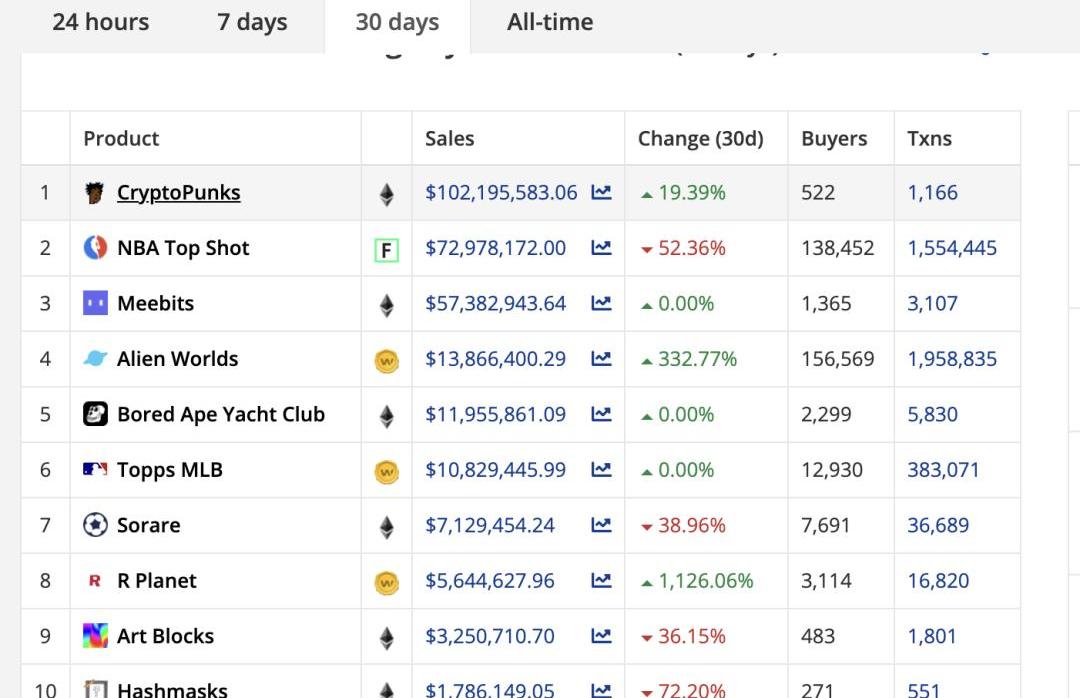Open NBA Top Shot transactions 1,554,445
This screenshot has width=1080, height=698.
point(952,247)
